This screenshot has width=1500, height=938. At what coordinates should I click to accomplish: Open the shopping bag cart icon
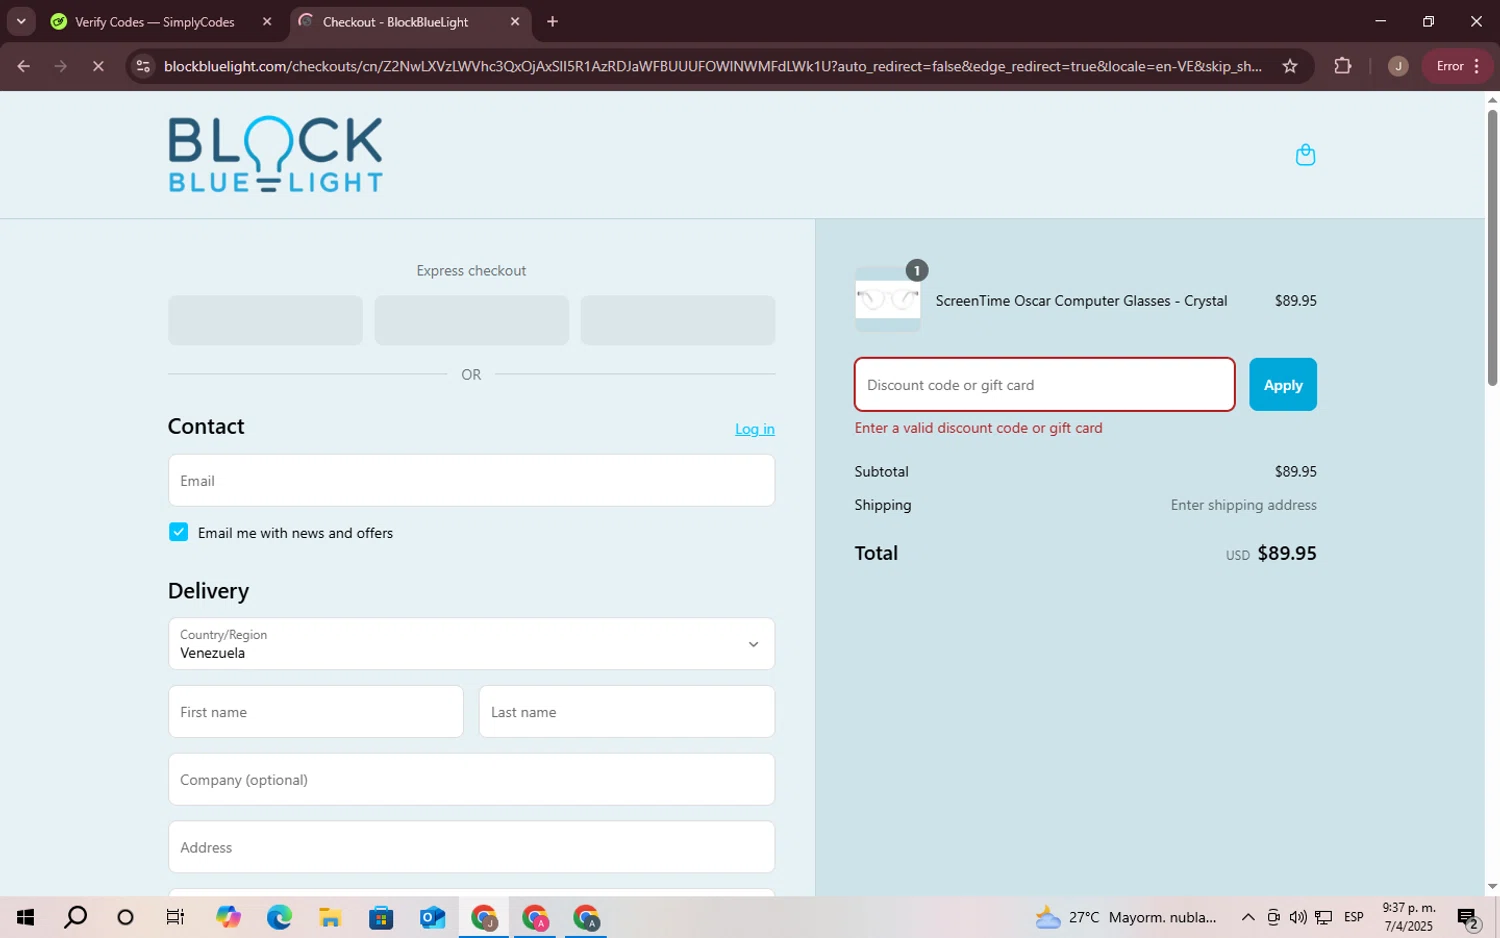[x=1305, y=155]
